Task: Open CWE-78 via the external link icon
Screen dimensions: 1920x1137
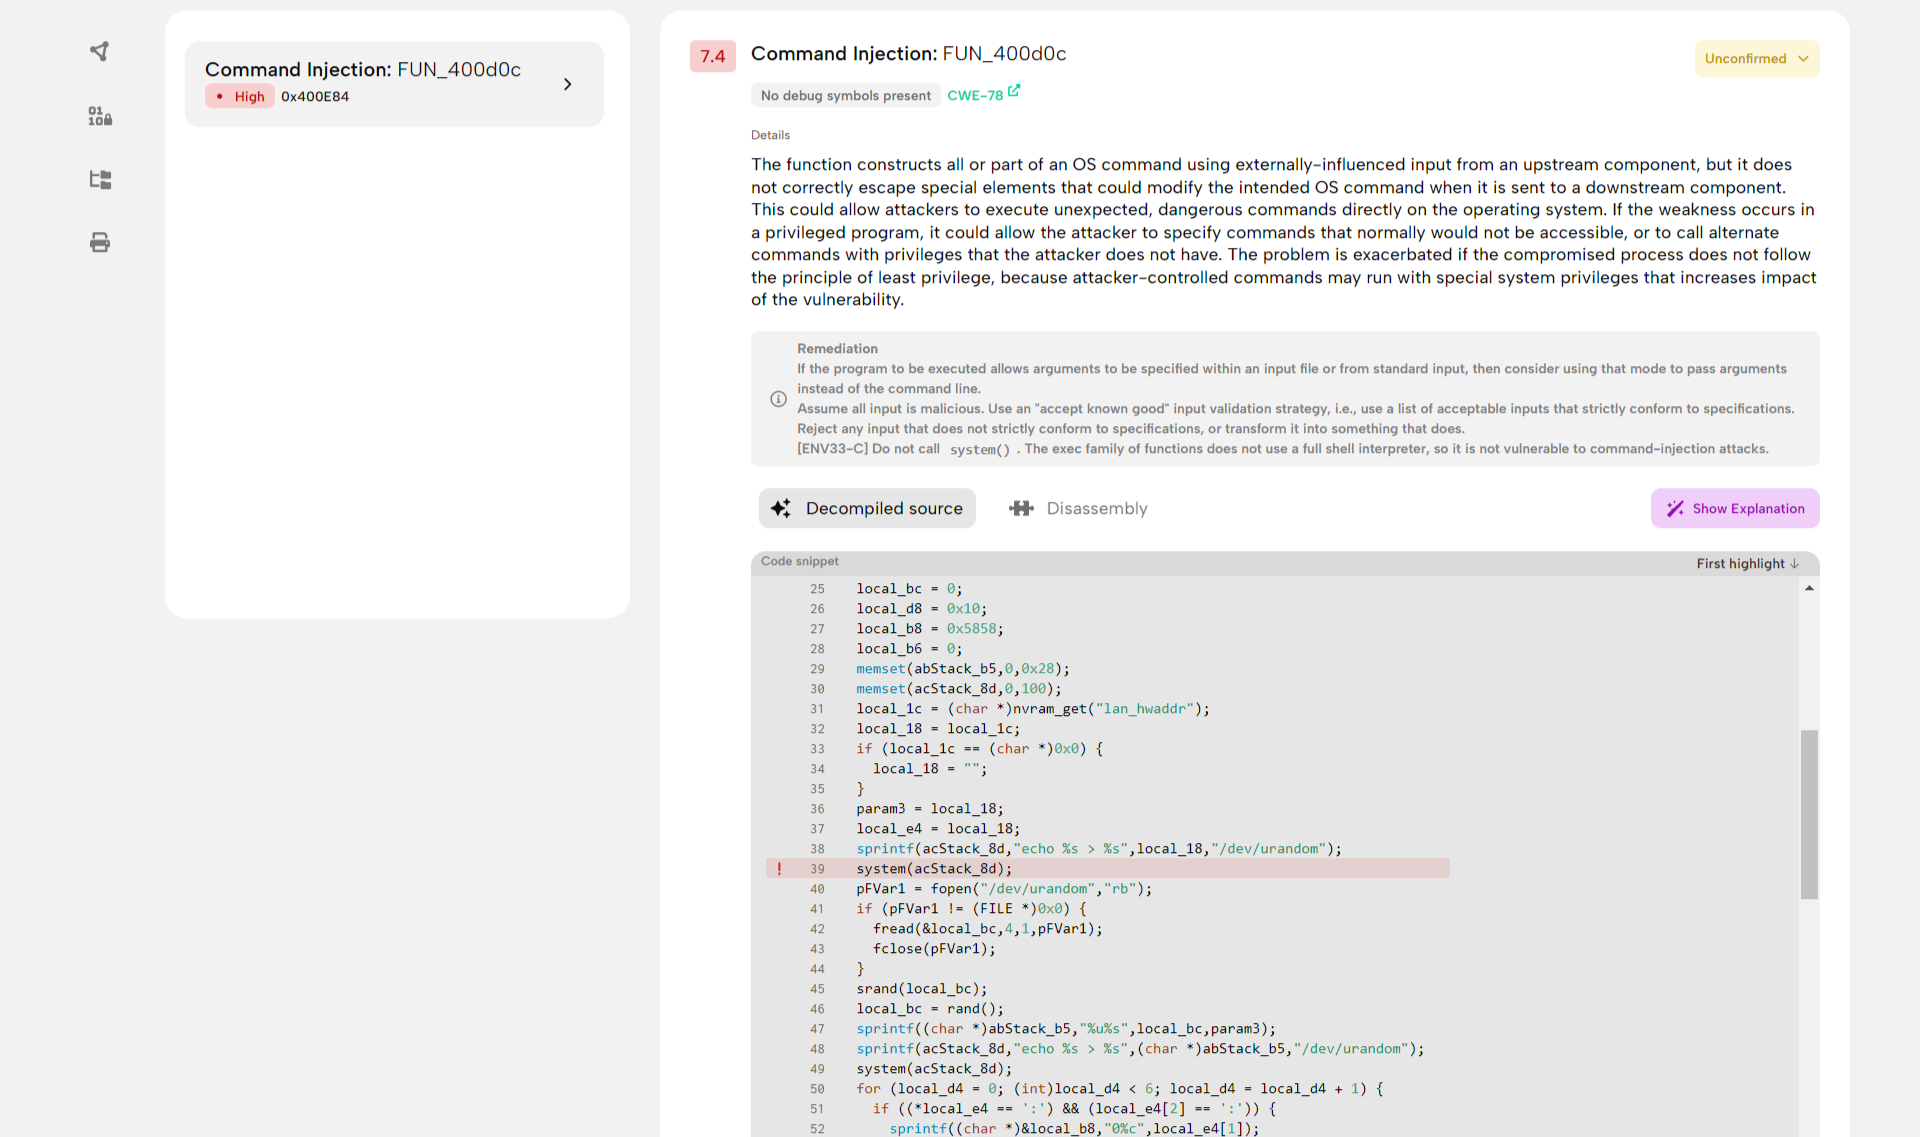Action: pos(1015,89)
